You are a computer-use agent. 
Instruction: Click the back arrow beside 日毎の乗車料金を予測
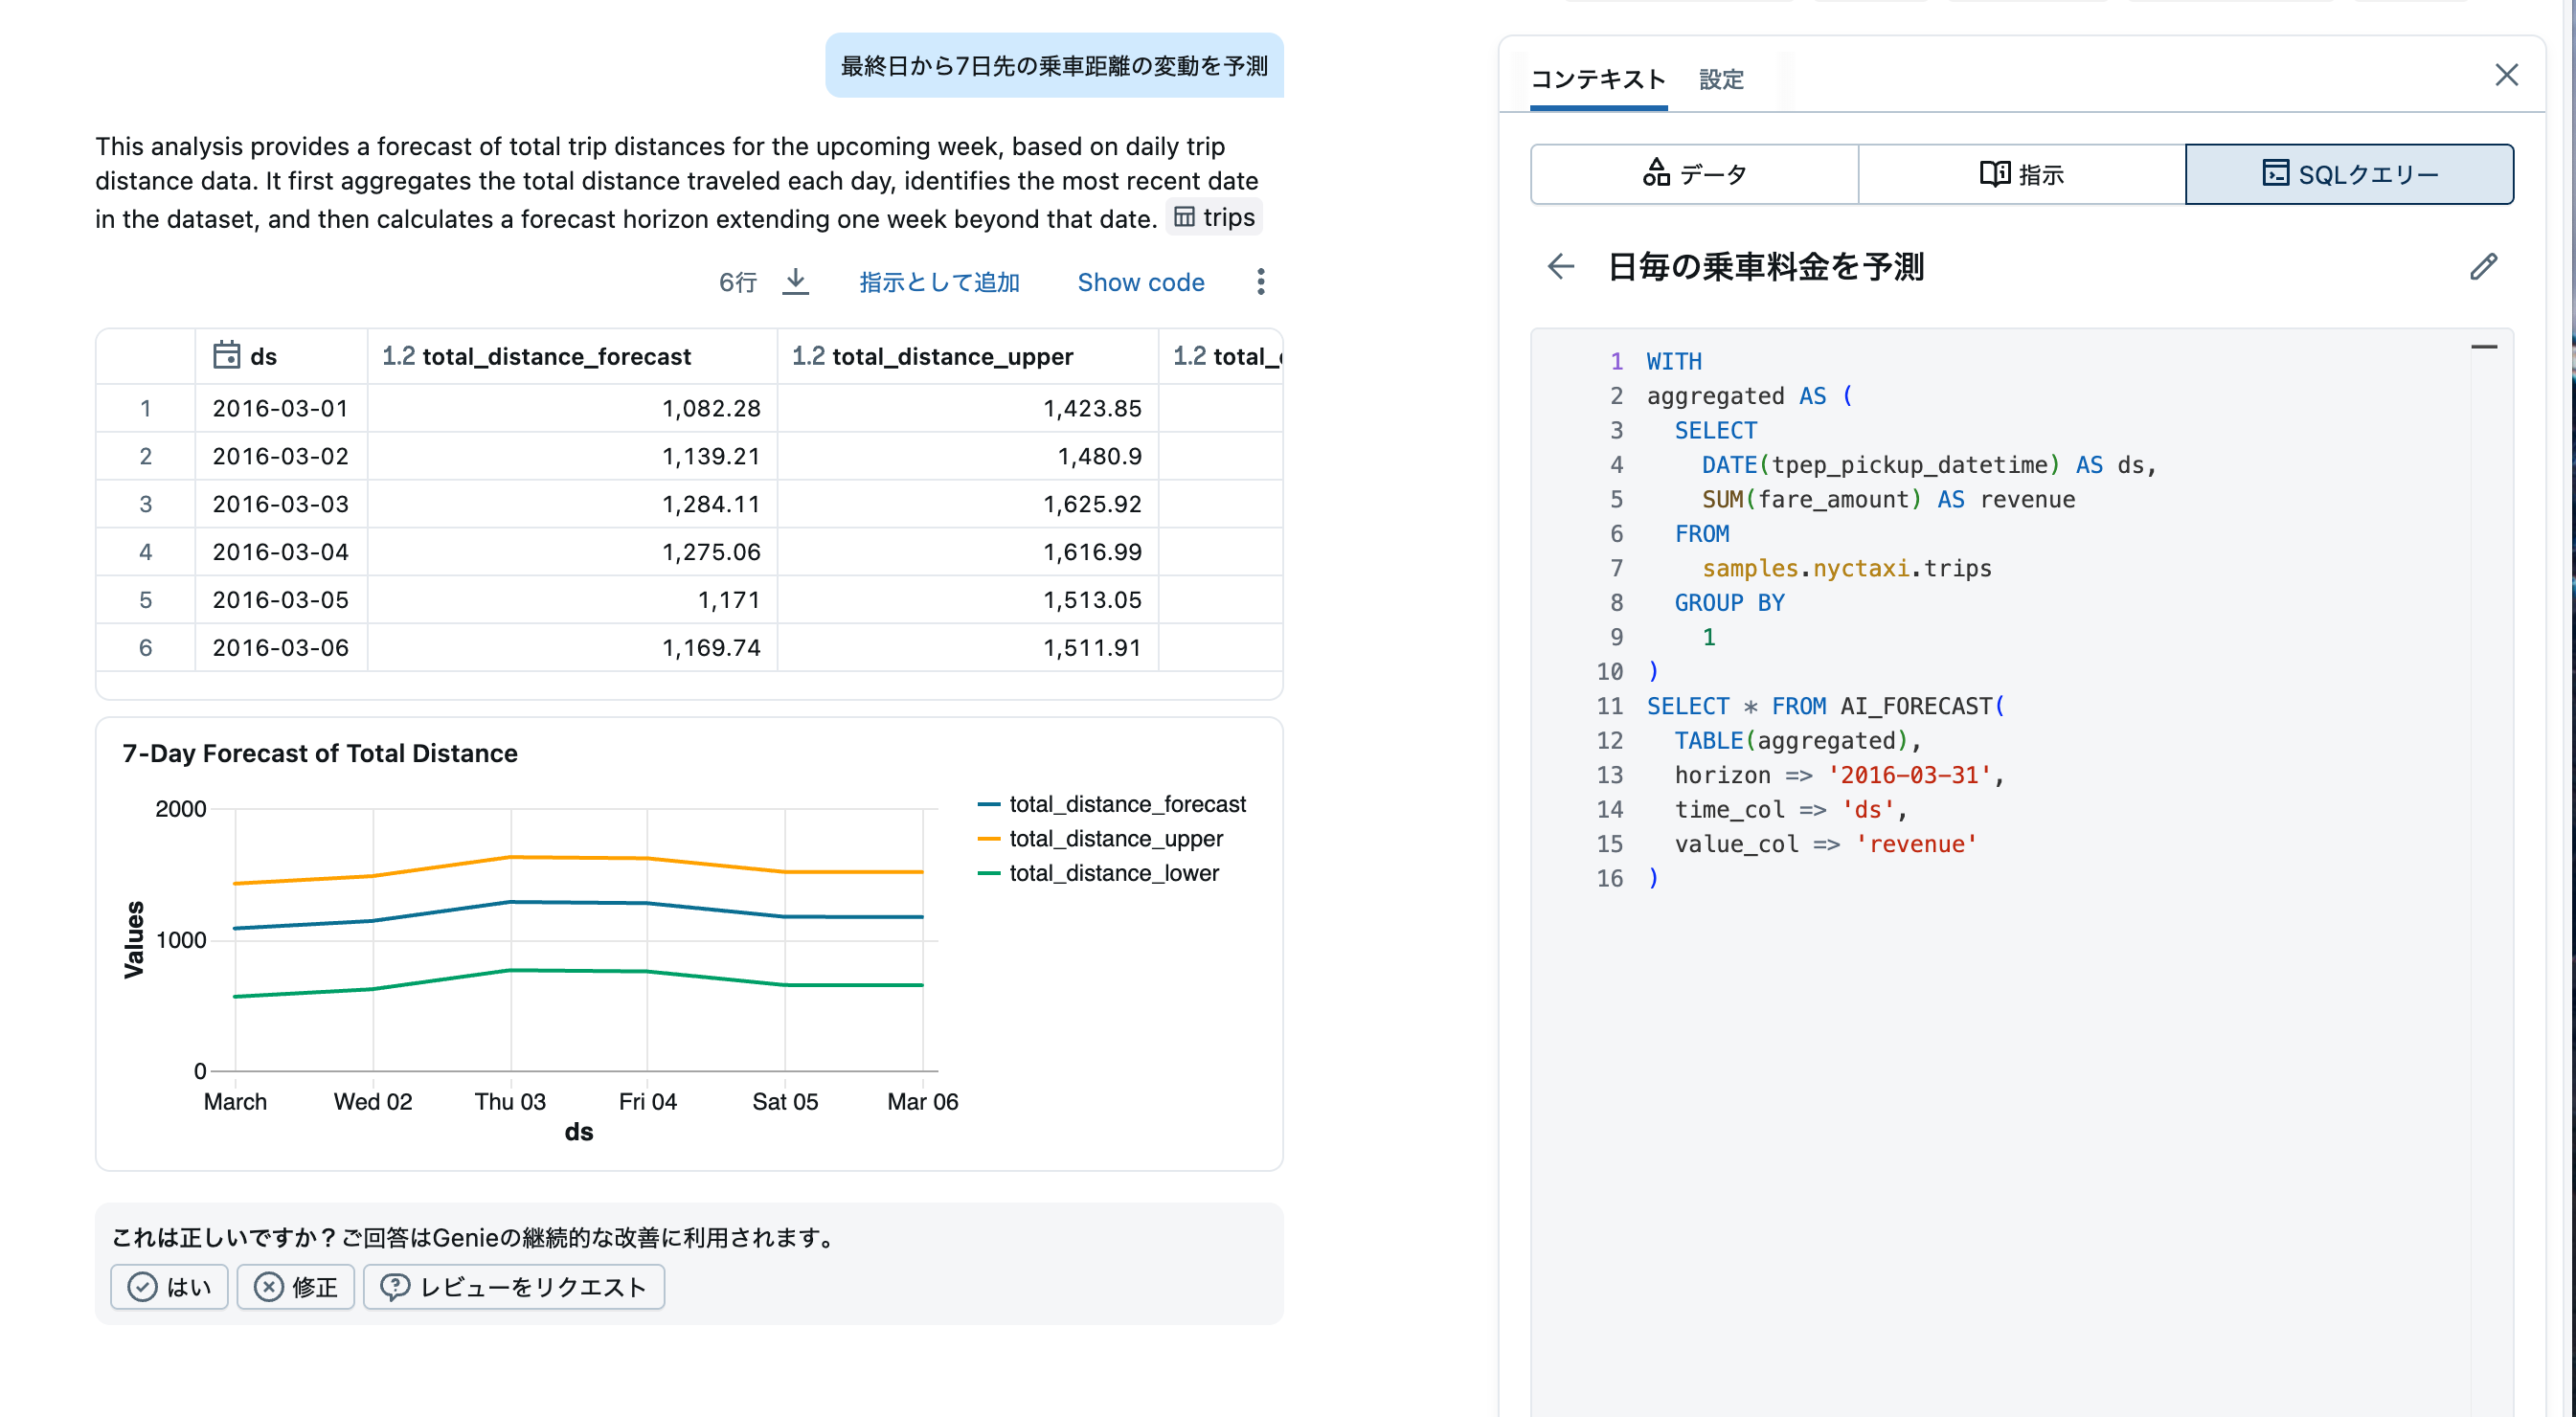coord(1560,267)
